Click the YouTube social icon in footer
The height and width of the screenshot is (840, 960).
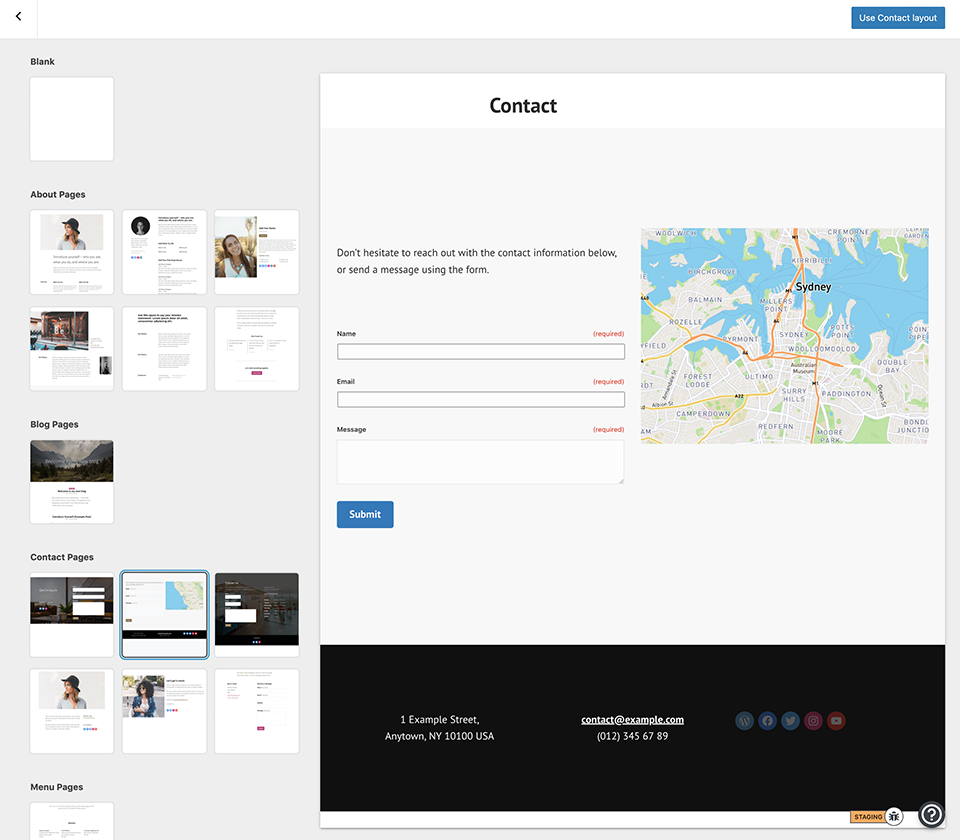click(836, 721)
